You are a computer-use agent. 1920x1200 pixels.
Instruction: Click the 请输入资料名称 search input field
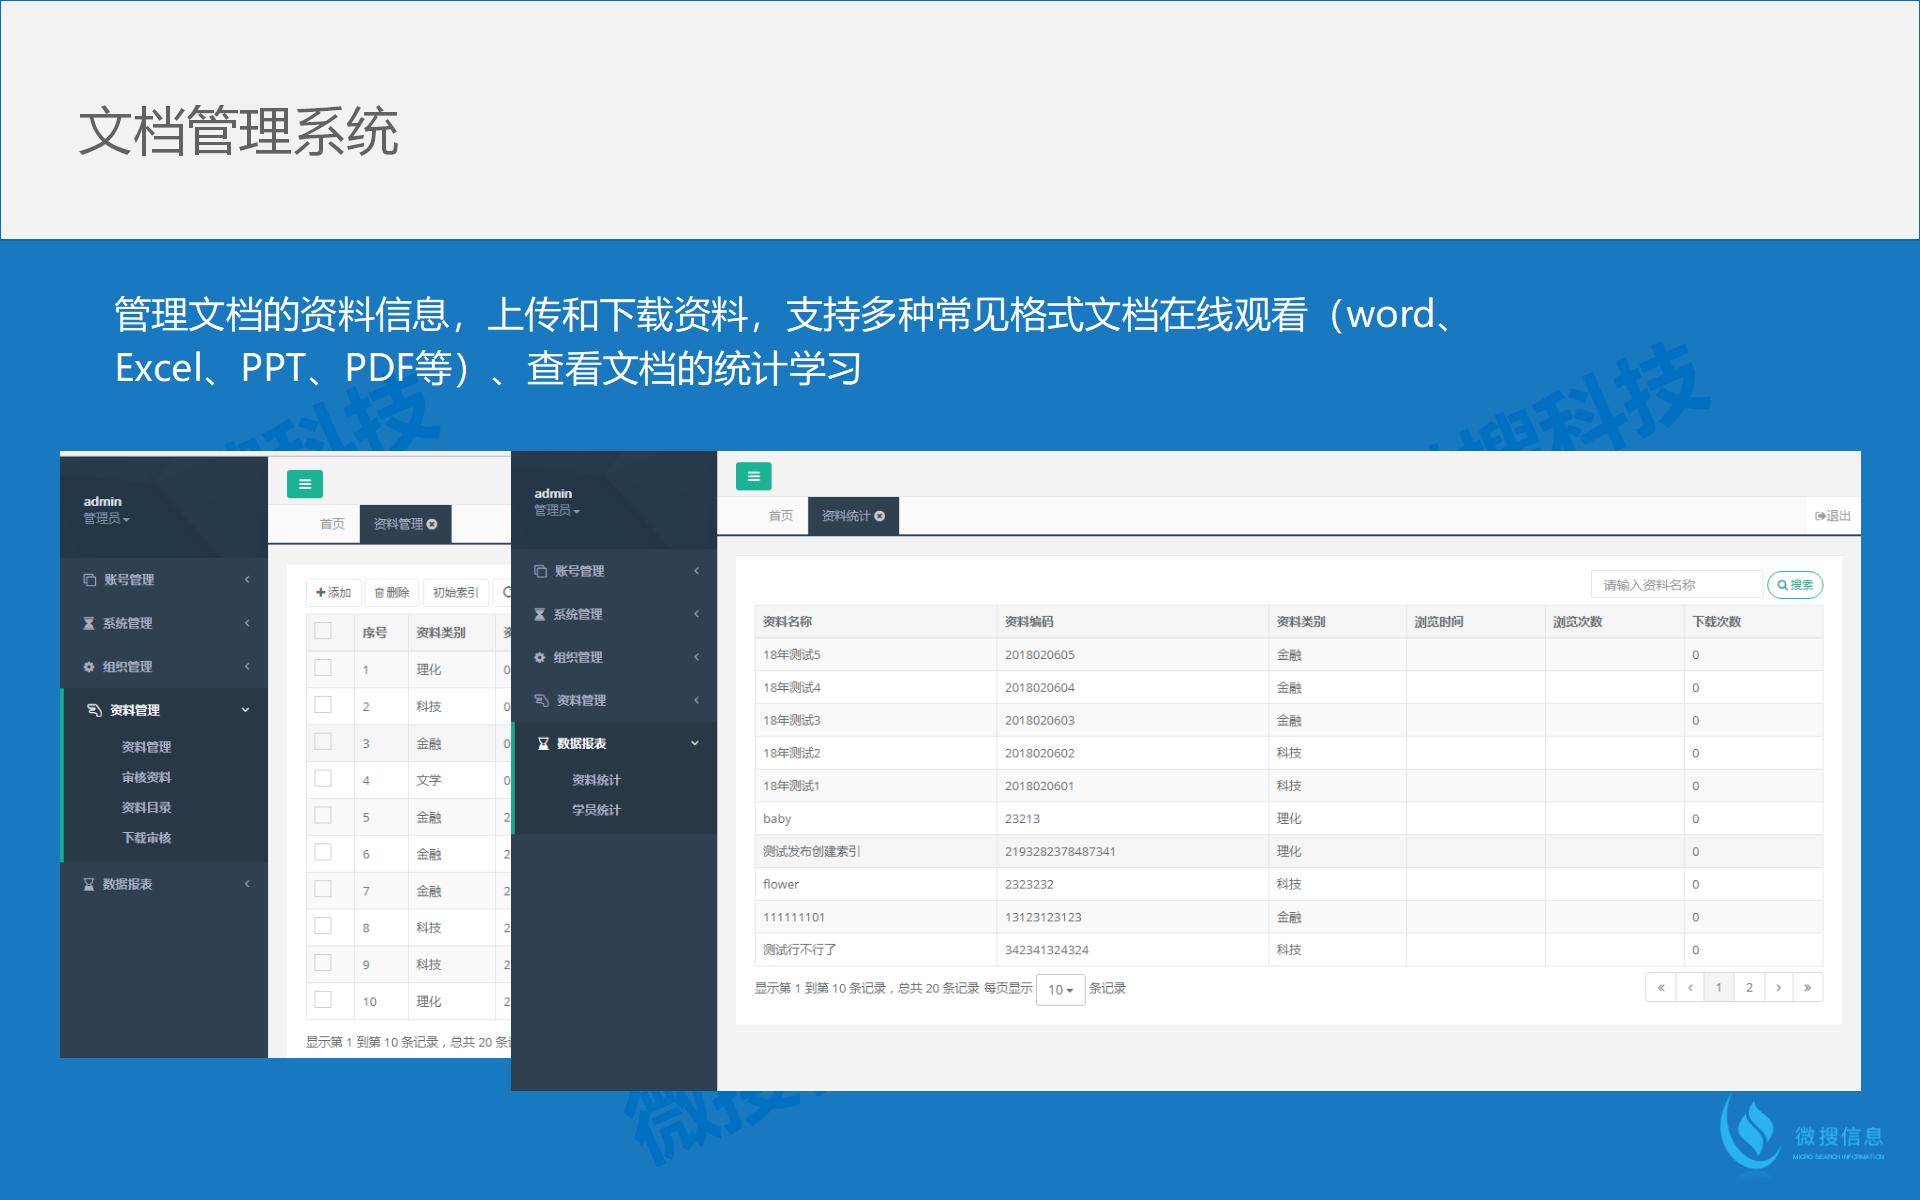tap(1680, 583)
